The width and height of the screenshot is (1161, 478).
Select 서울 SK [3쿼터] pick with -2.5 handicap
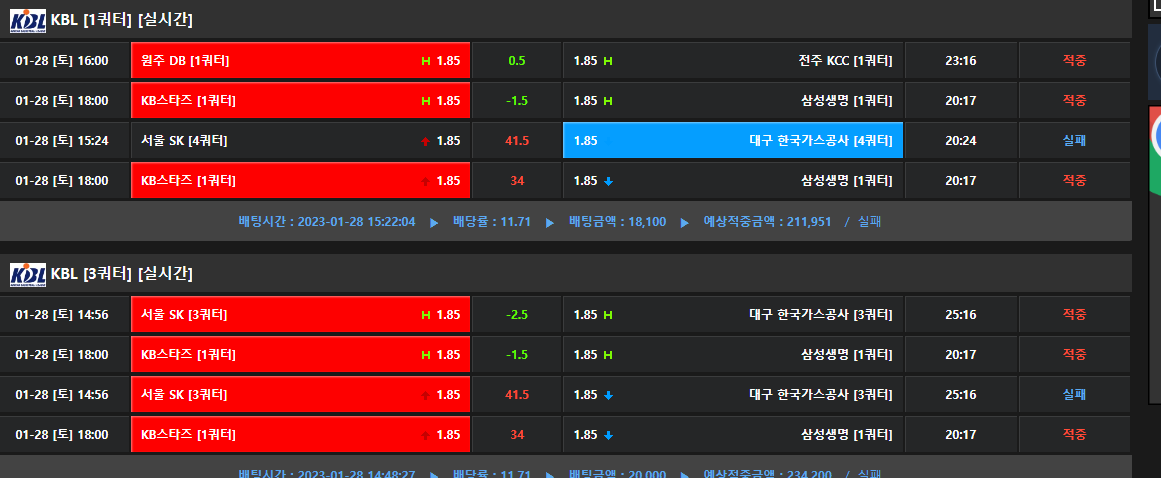point(300,315)
